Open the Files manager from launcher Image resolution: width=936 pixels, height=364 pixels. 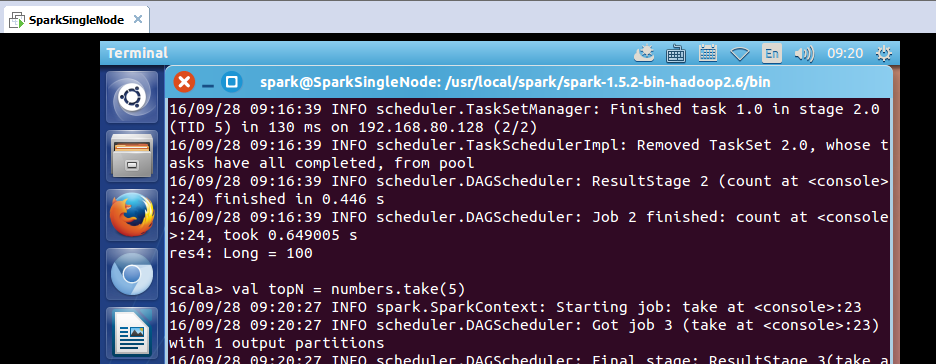coord(132,155)
